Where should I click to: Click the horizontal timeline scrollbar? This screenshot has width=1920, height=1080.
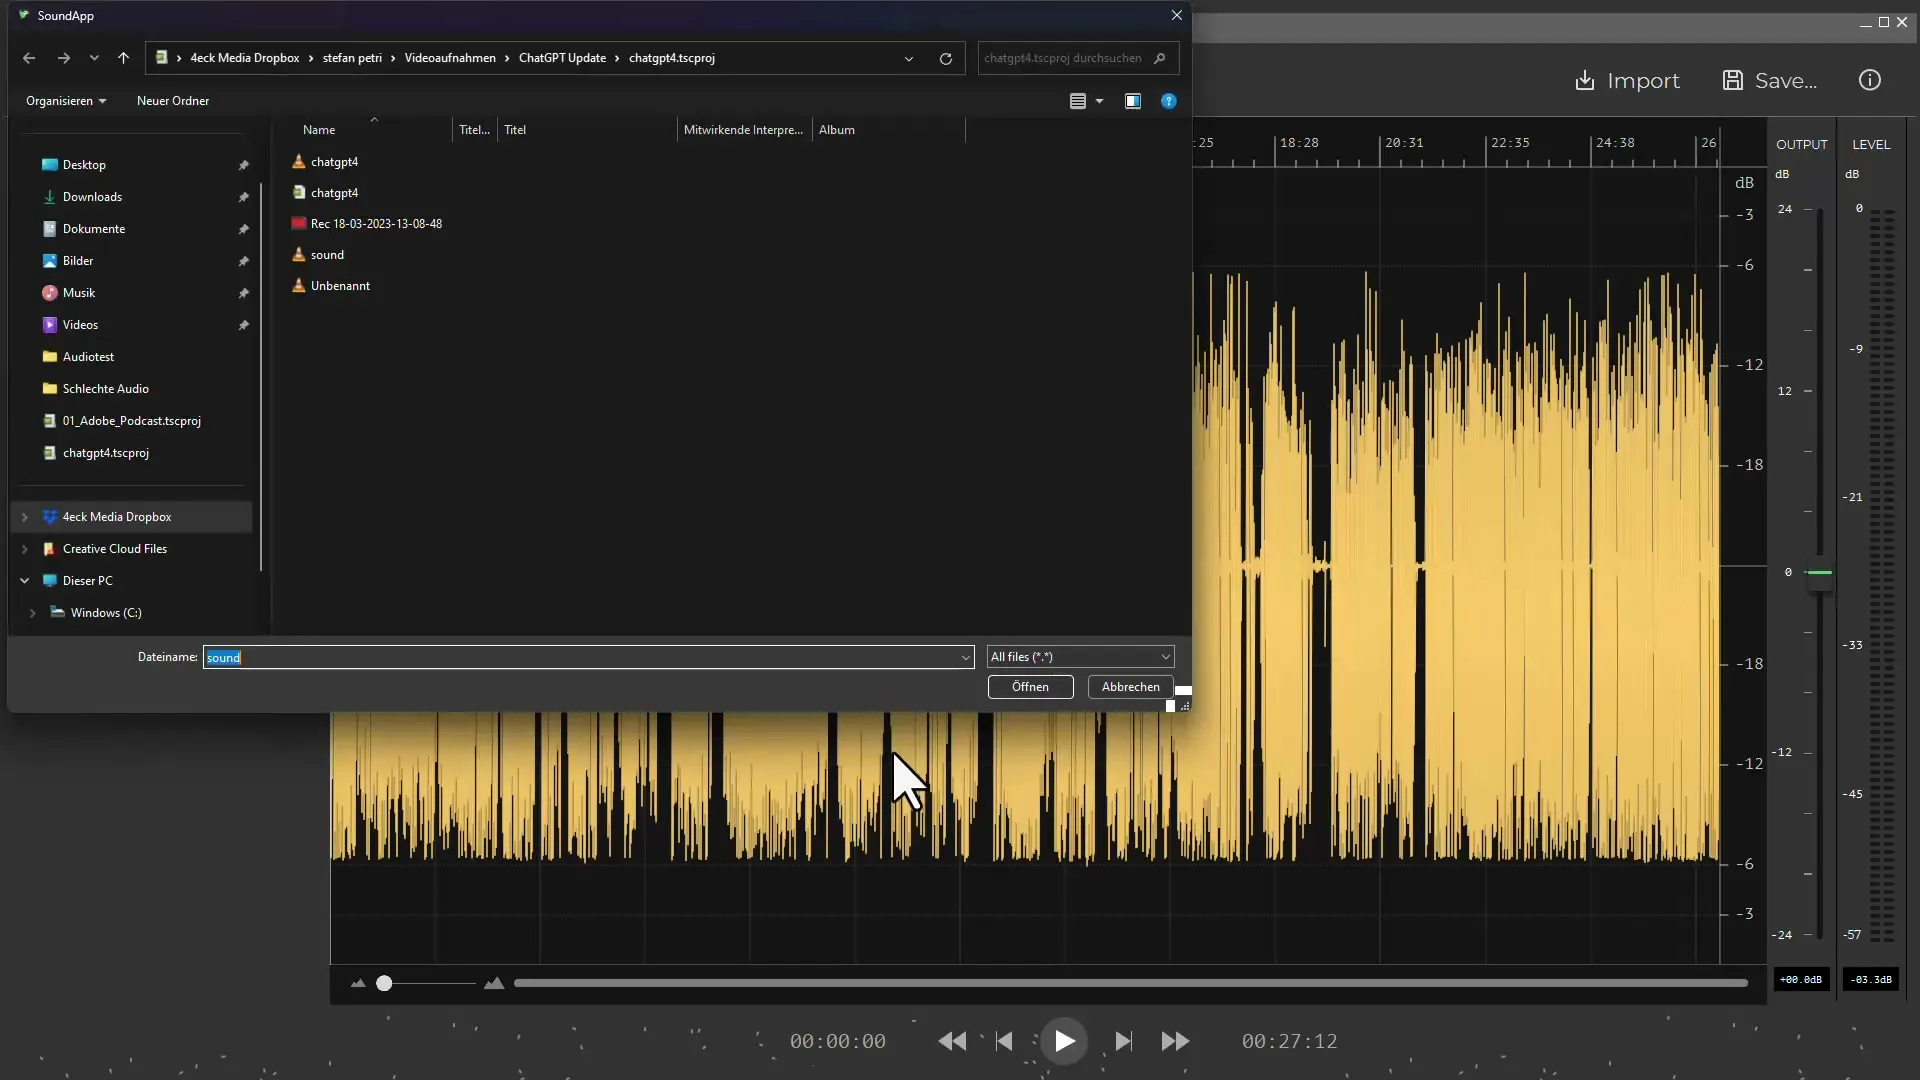pos(1131,984)
